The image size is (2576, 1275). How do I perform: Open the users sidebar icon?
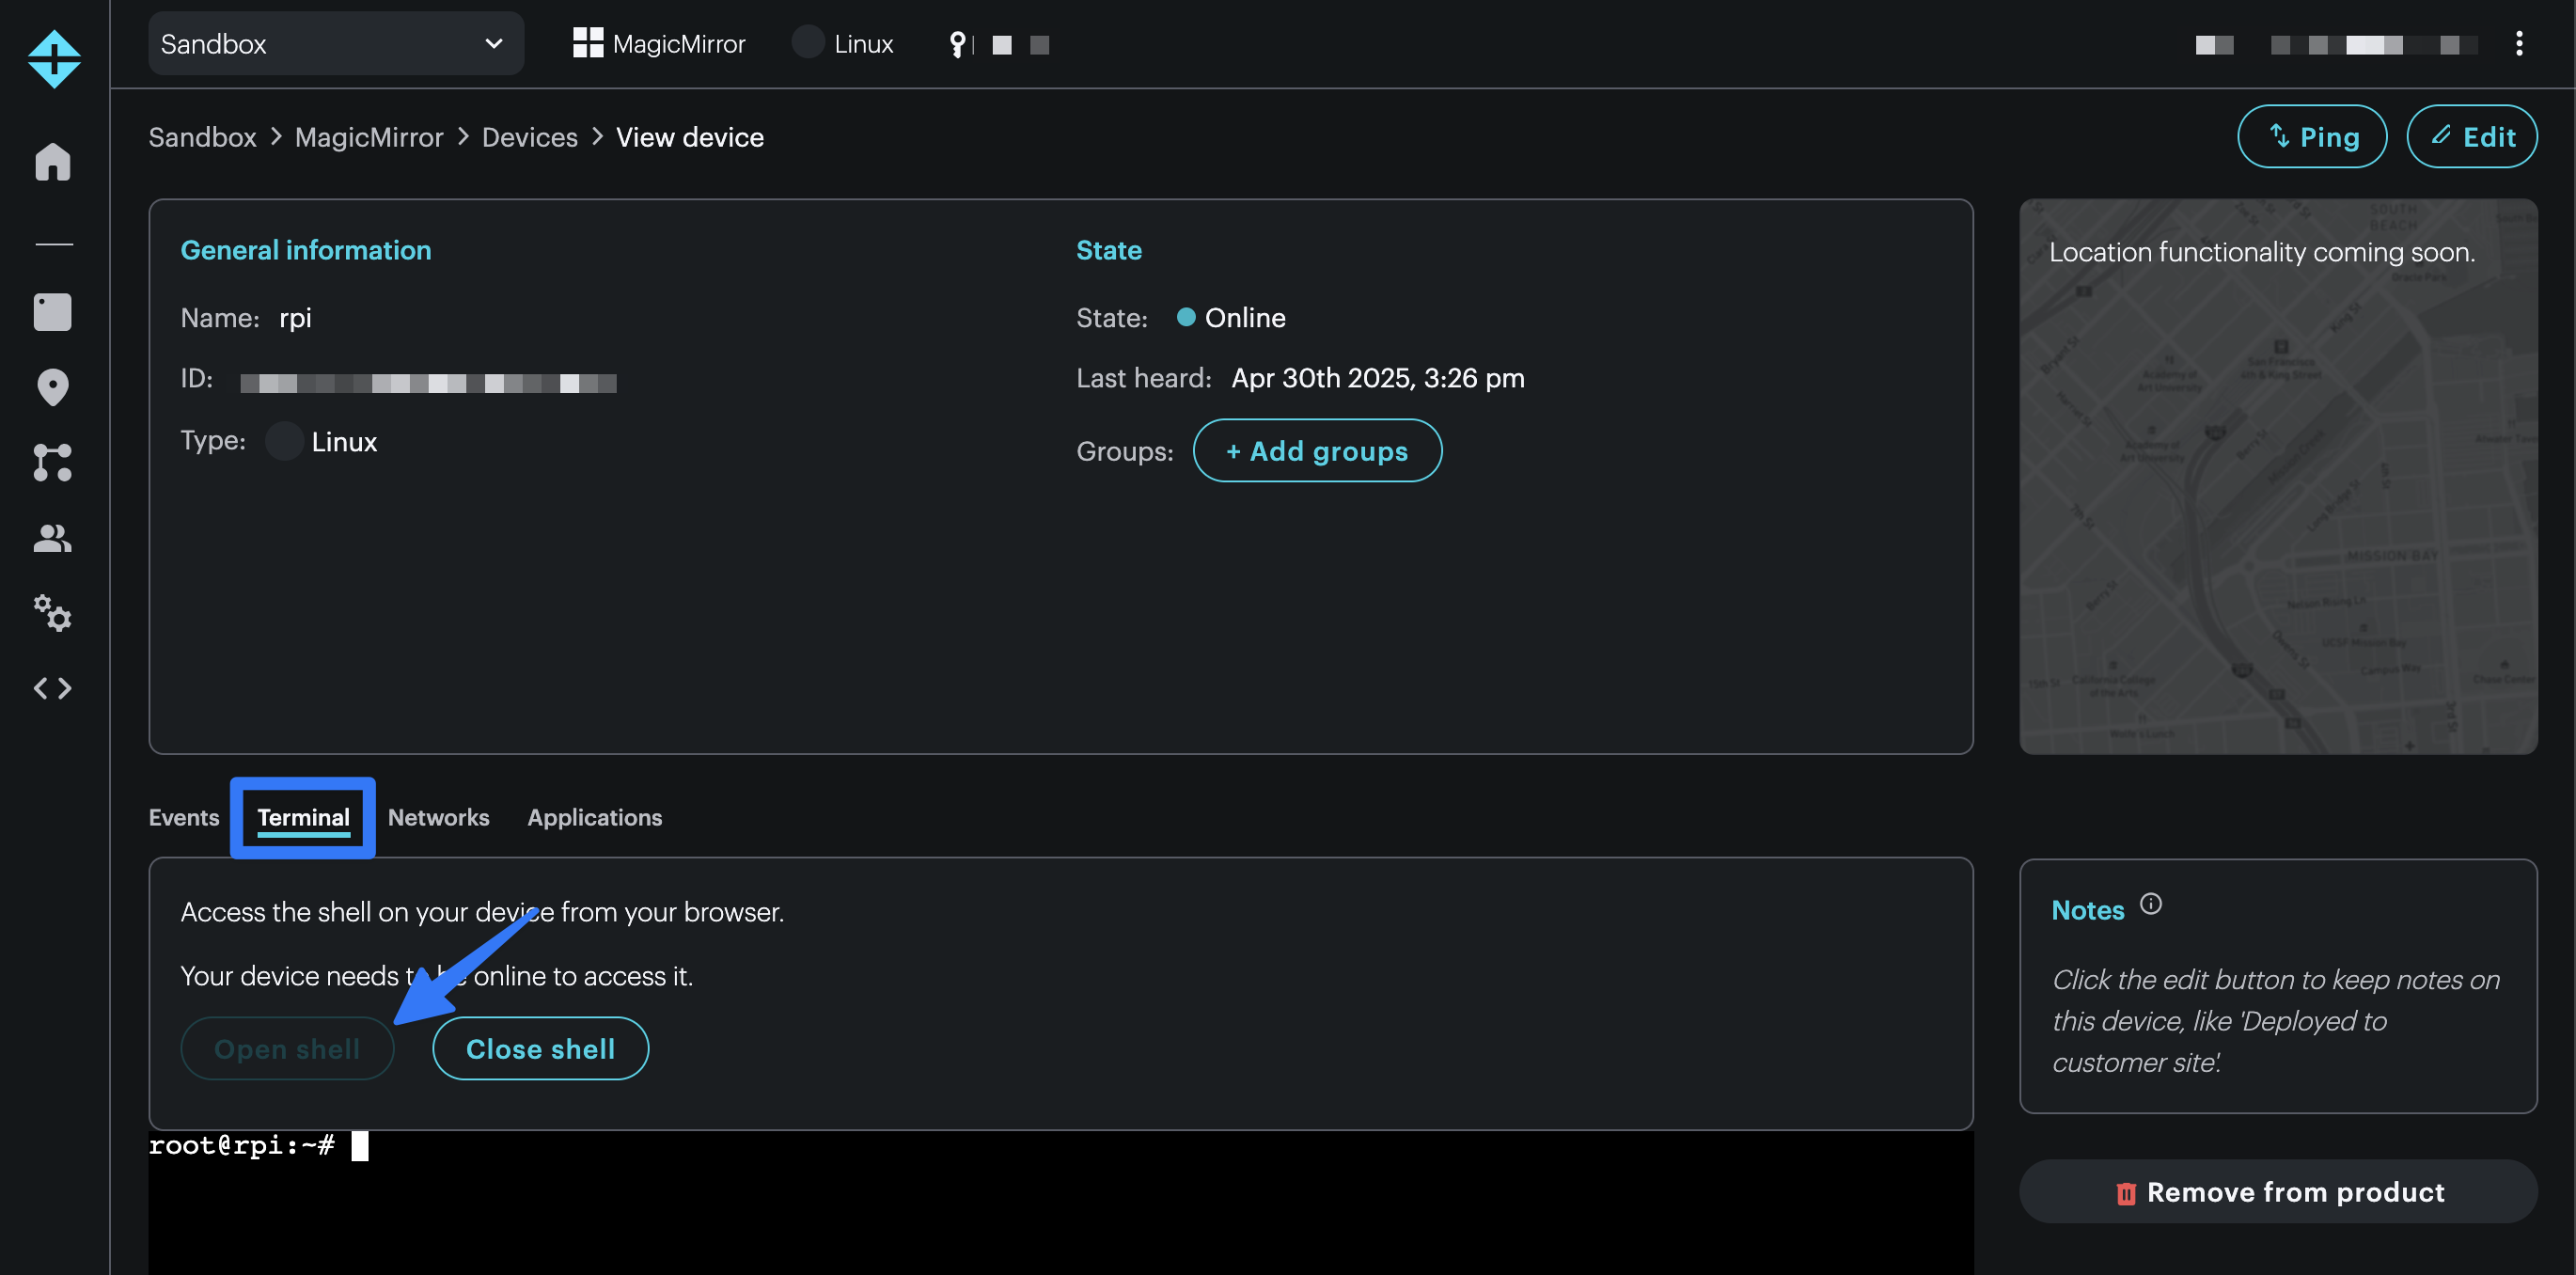(x=53, y=538)
